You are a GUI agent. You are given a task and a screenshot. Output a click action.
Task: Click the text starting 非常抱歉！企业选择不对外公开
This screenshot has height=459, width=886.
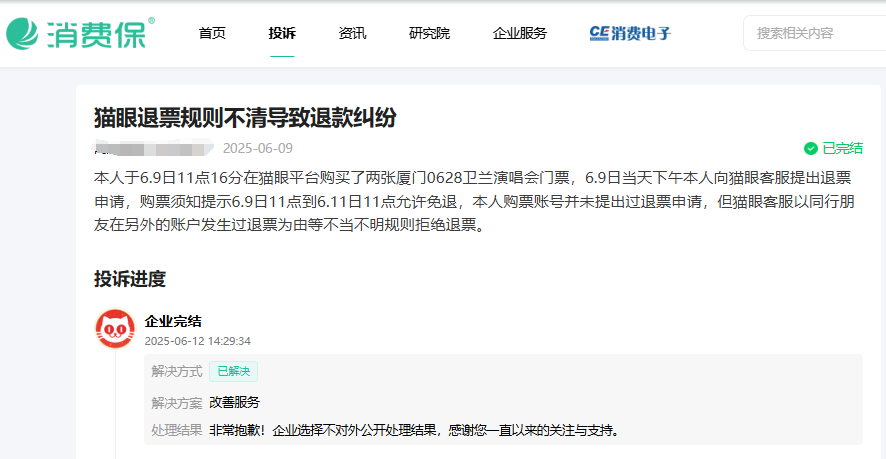tap(414, 430)
